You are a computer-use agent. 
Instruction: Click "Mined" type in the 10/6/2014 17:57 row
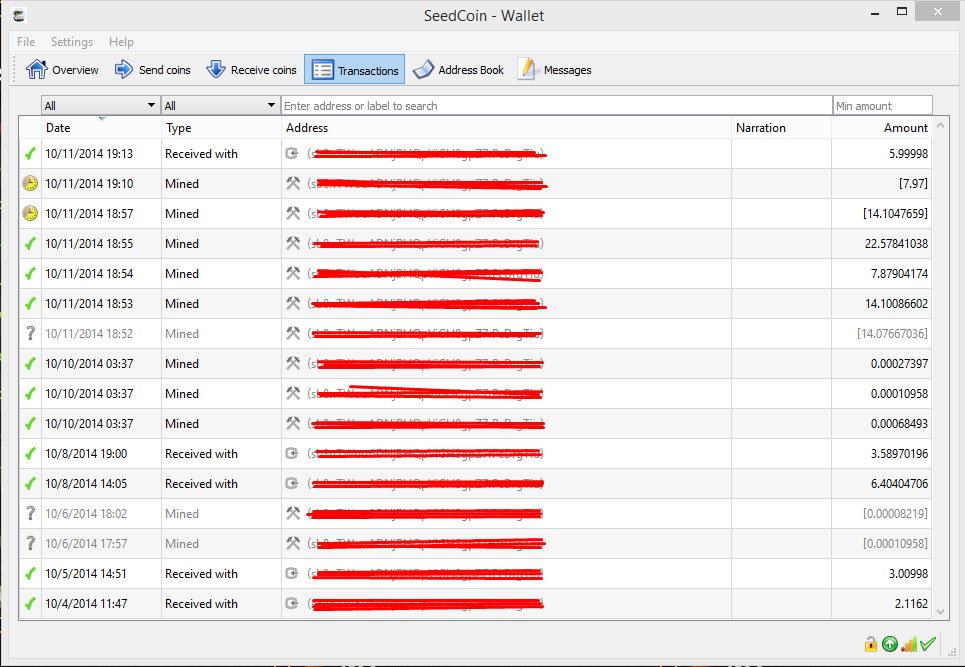(182, 544)
